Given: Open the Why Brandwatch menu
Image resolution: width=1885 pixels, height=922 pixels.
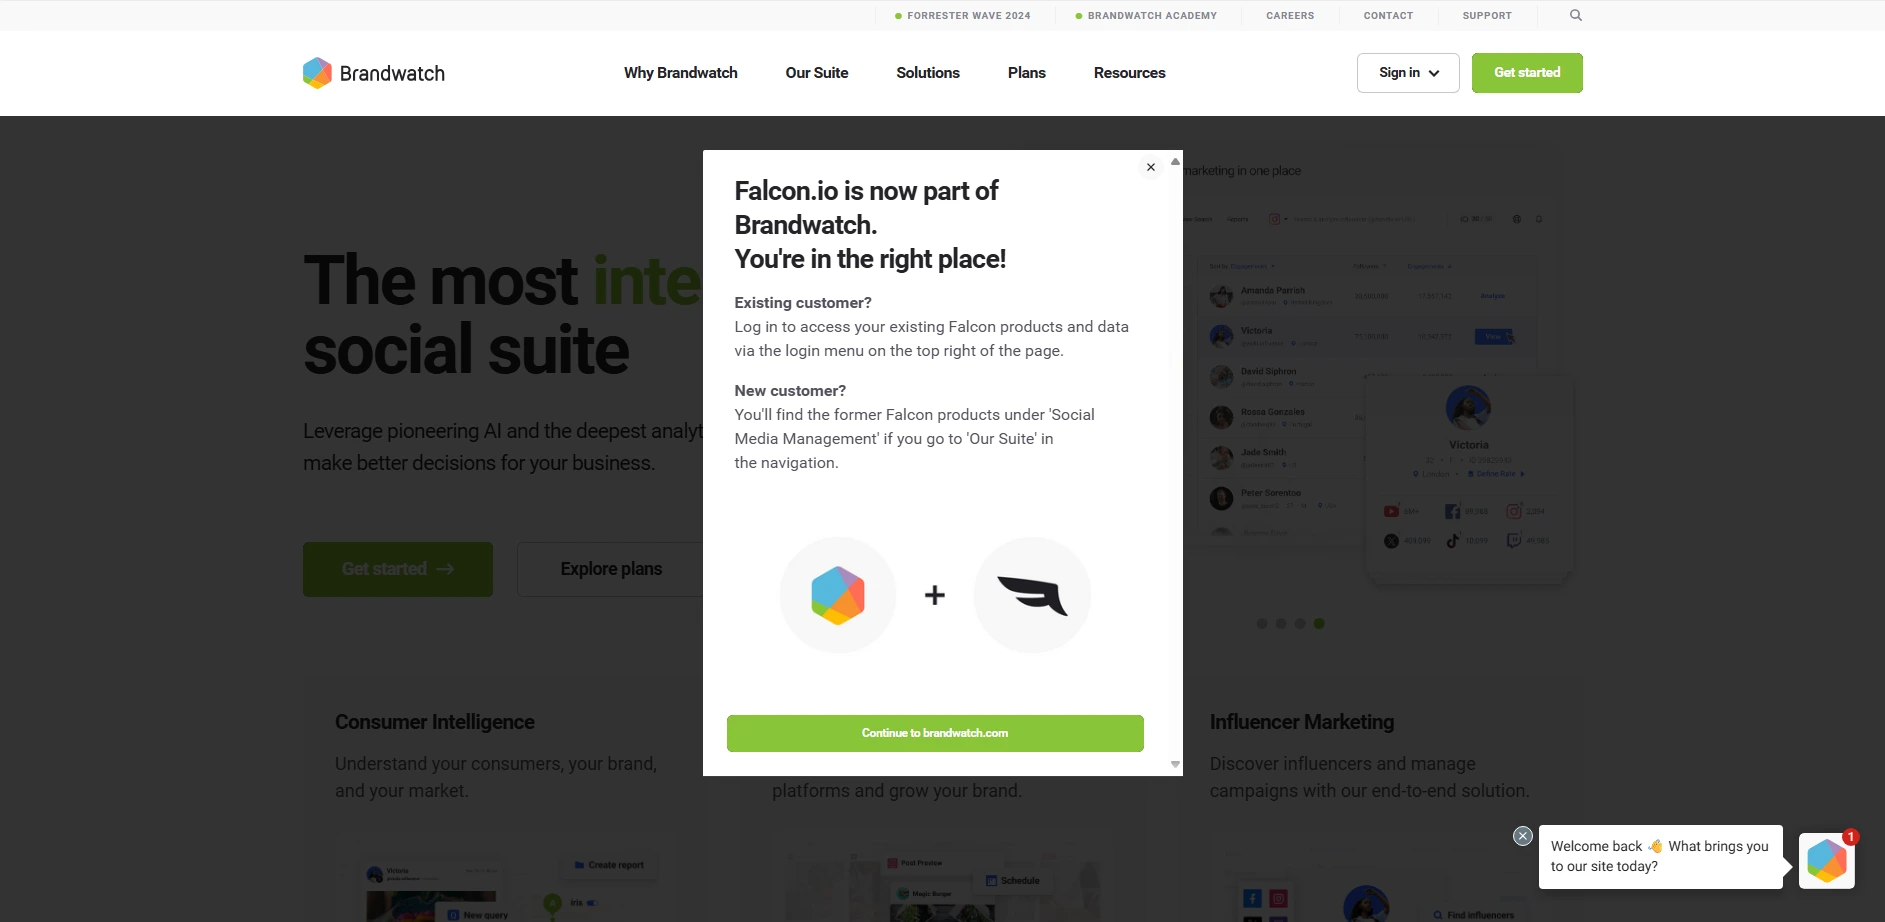Looking at the screenshot, I should pyautogui.click(x=681, y=73).
